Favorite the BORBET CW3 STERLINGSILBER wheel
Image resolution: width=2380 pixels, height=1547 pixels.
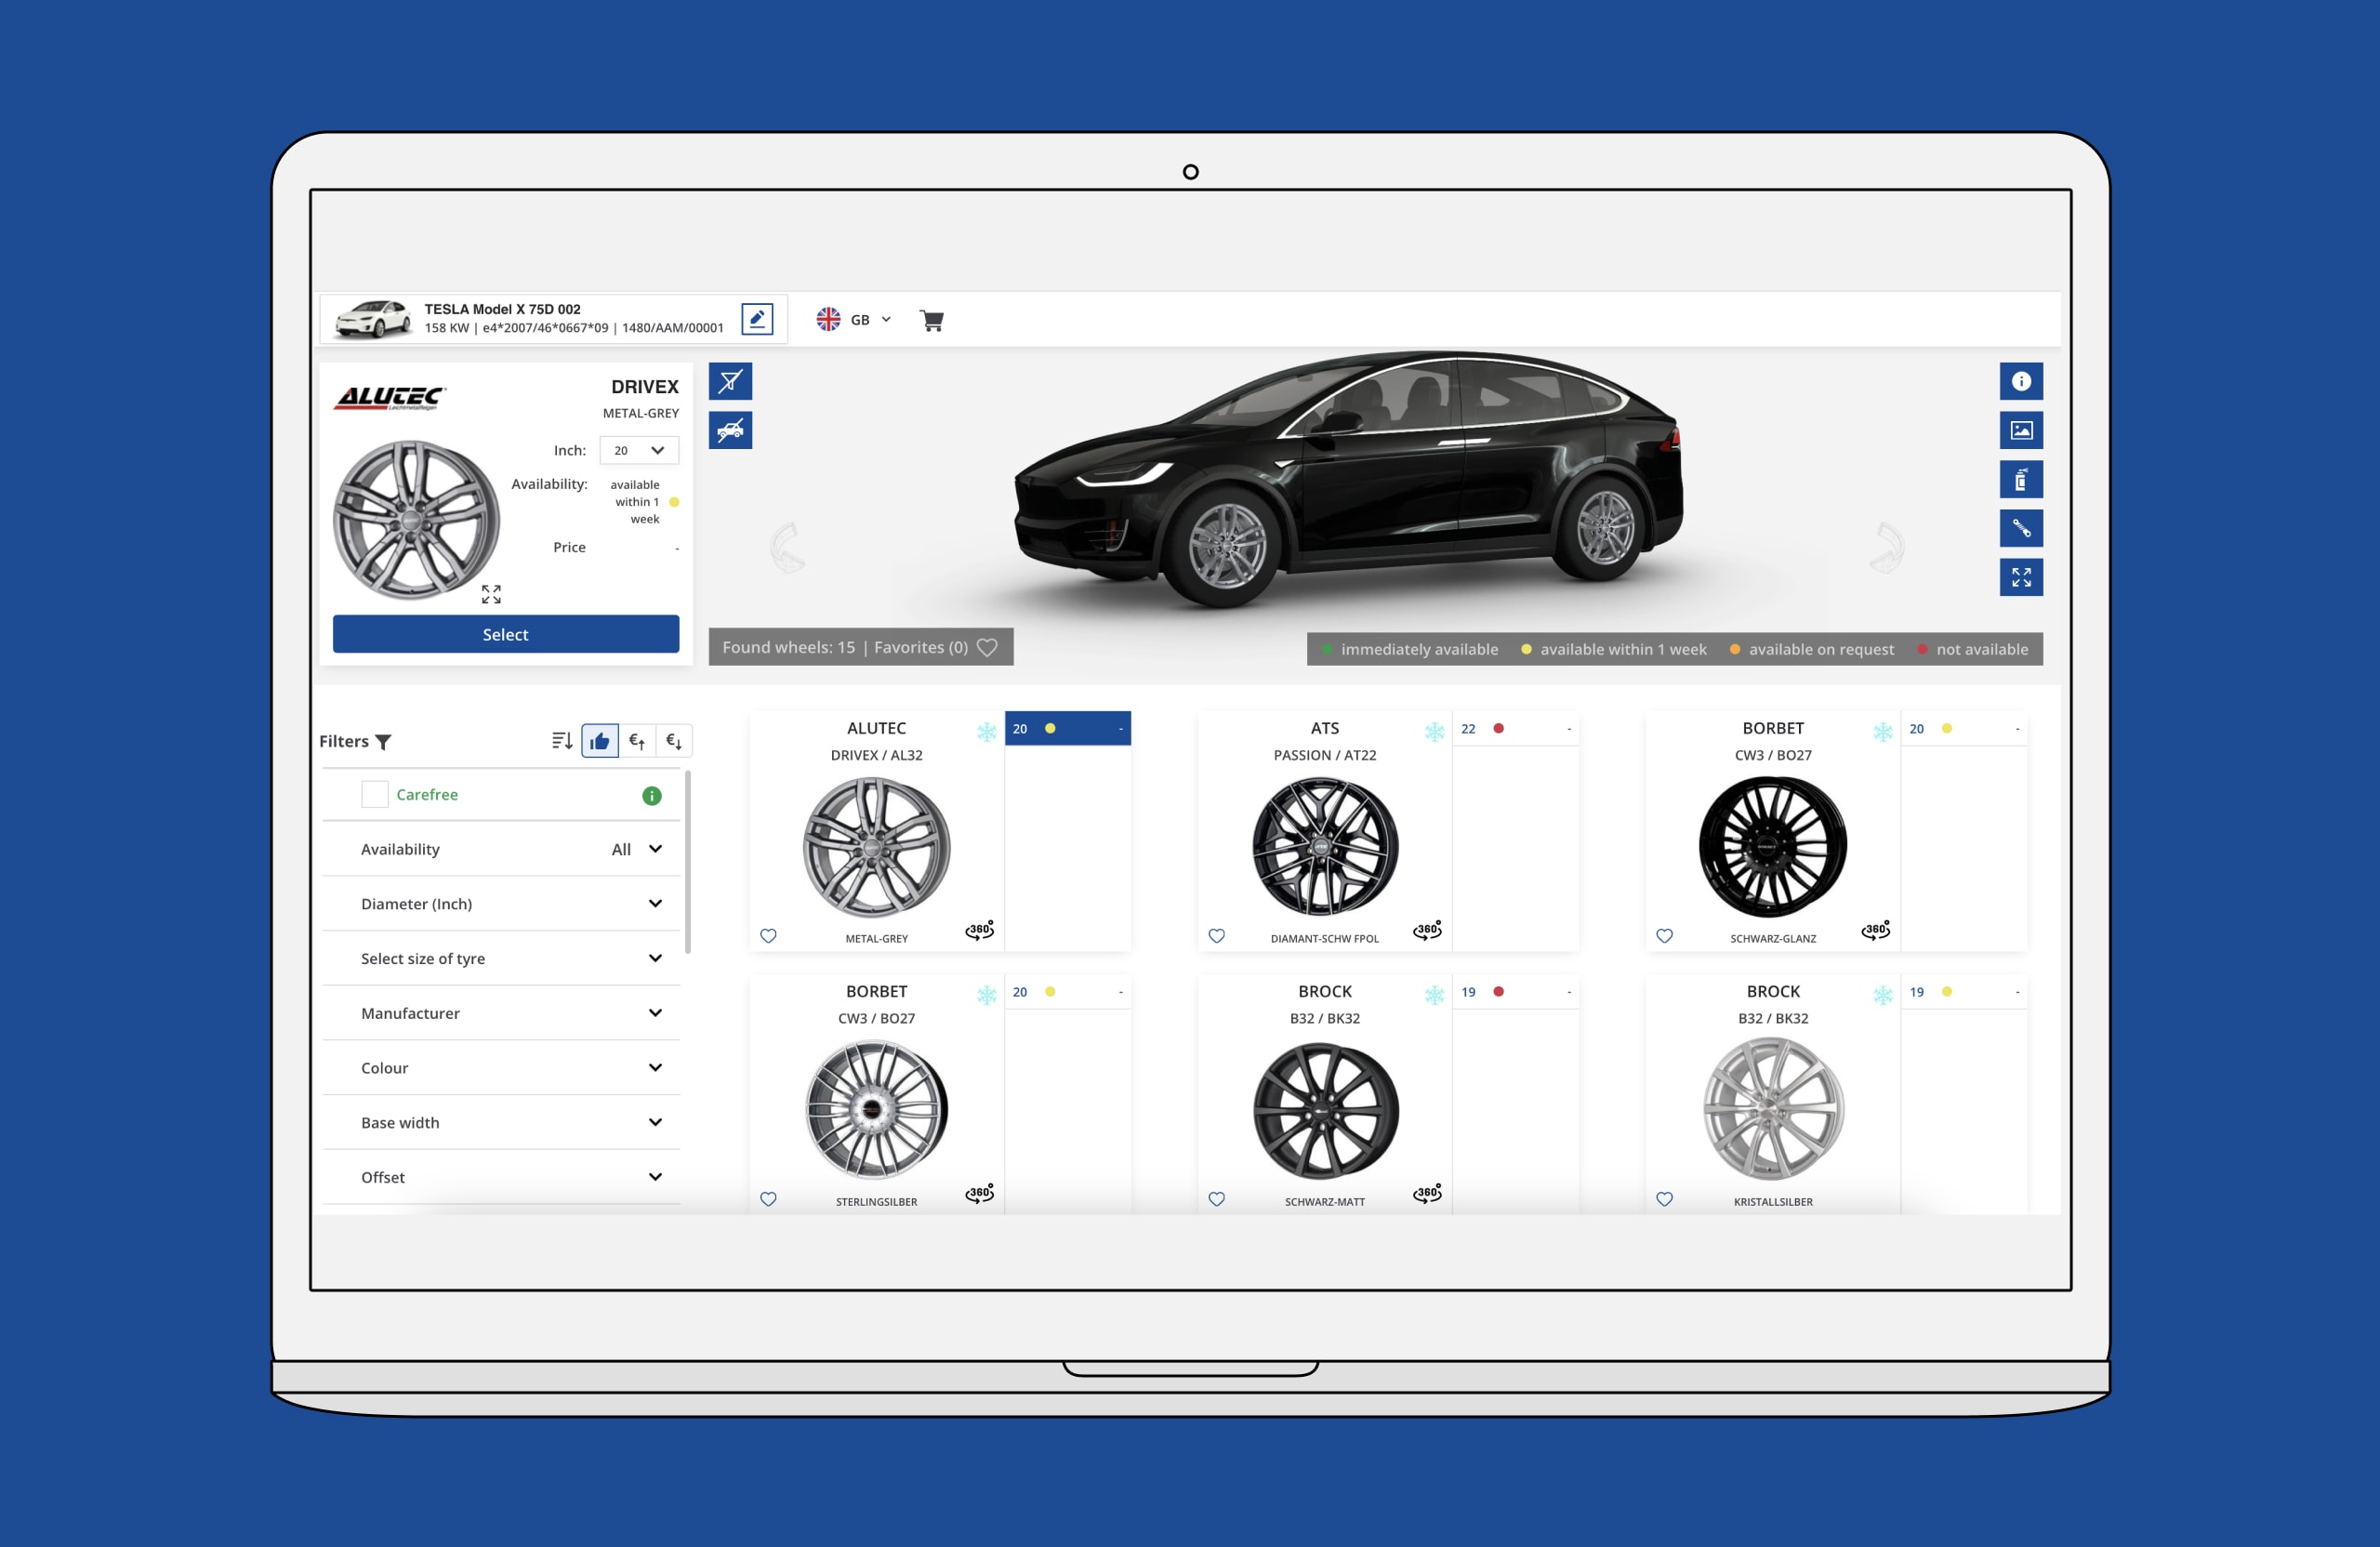(x=768, y=1199)
